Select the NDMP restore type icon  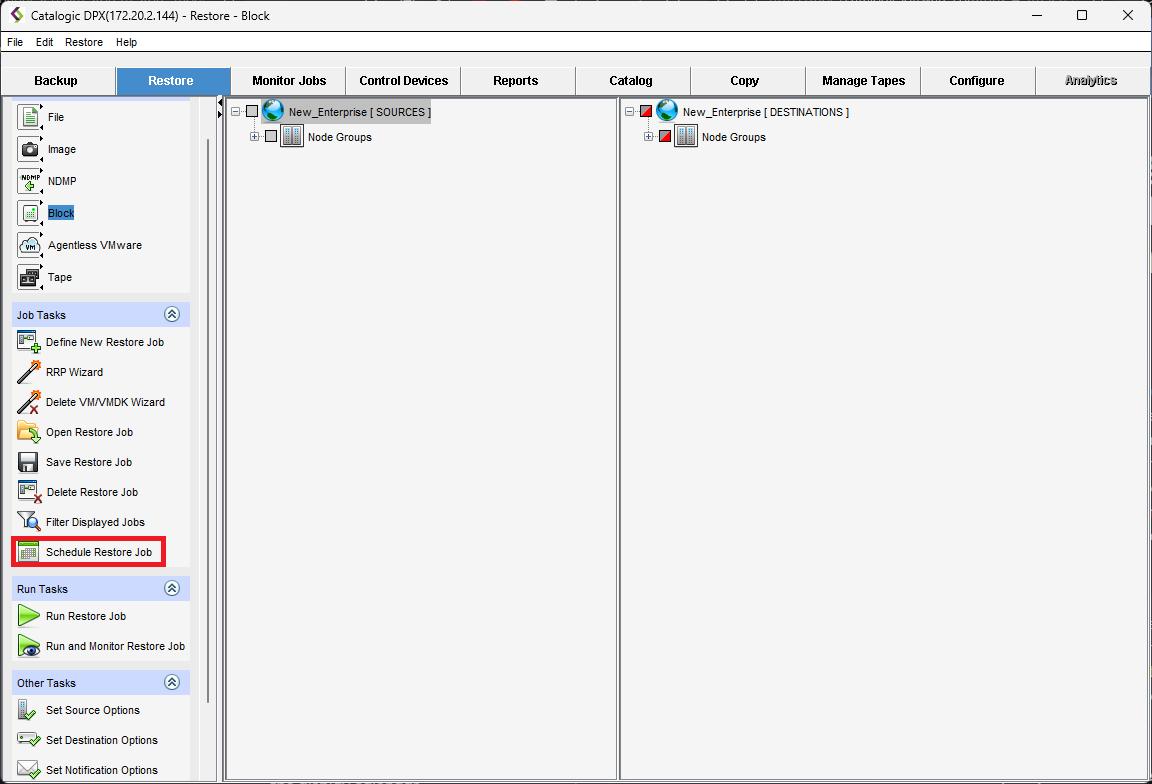(30, 181)
